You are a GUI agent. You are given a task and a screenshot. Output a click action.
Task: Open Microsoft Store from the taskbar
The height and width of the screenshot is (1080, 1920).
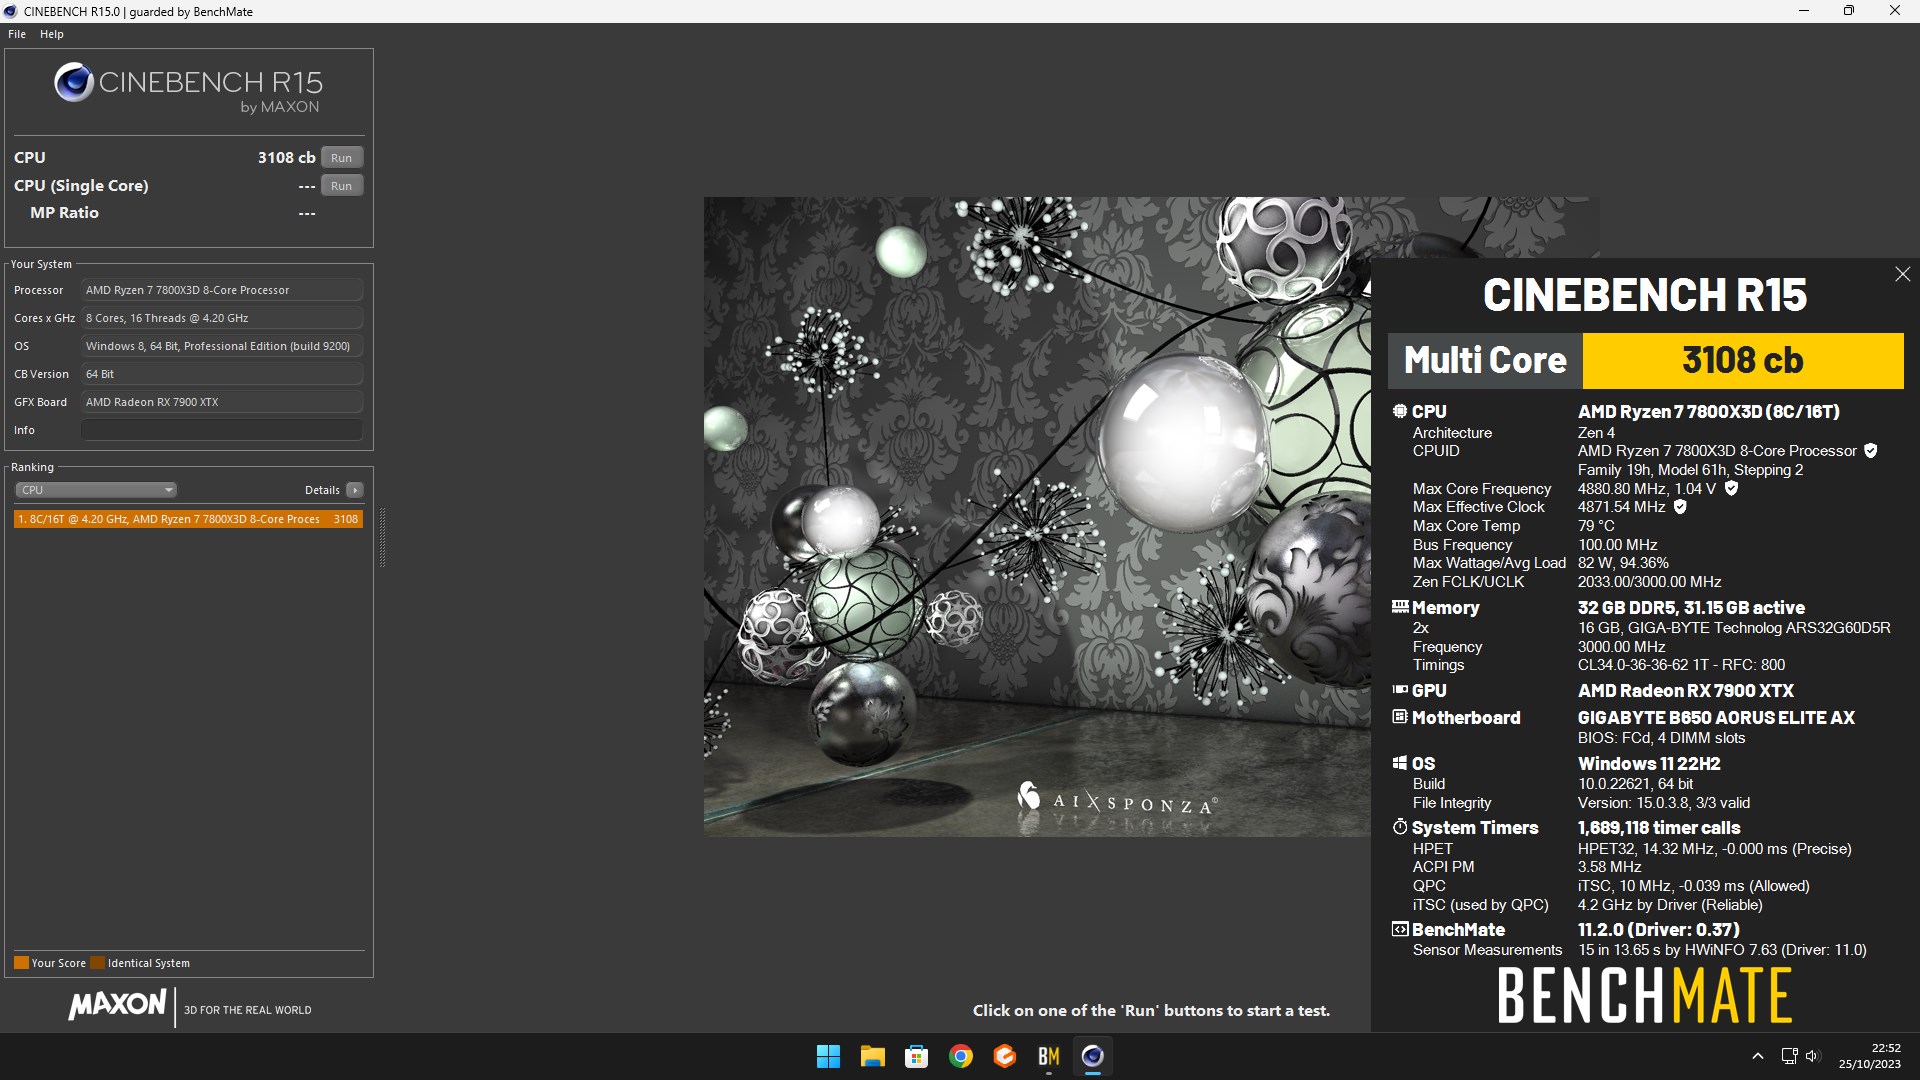point(916,1056)
